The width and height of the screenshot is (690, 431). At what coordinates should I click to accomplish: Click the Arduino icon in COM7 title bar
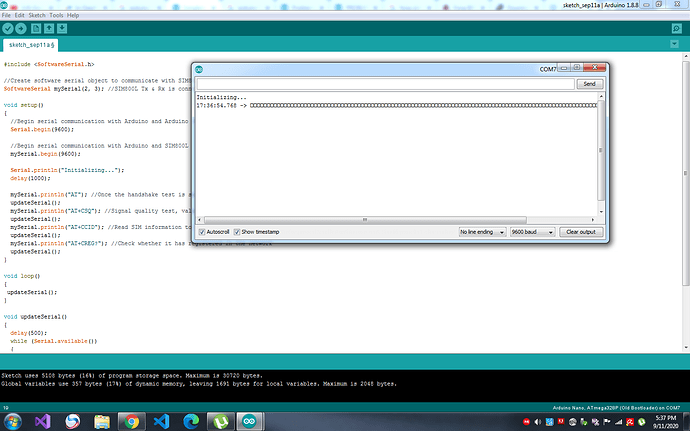[199, 70]
